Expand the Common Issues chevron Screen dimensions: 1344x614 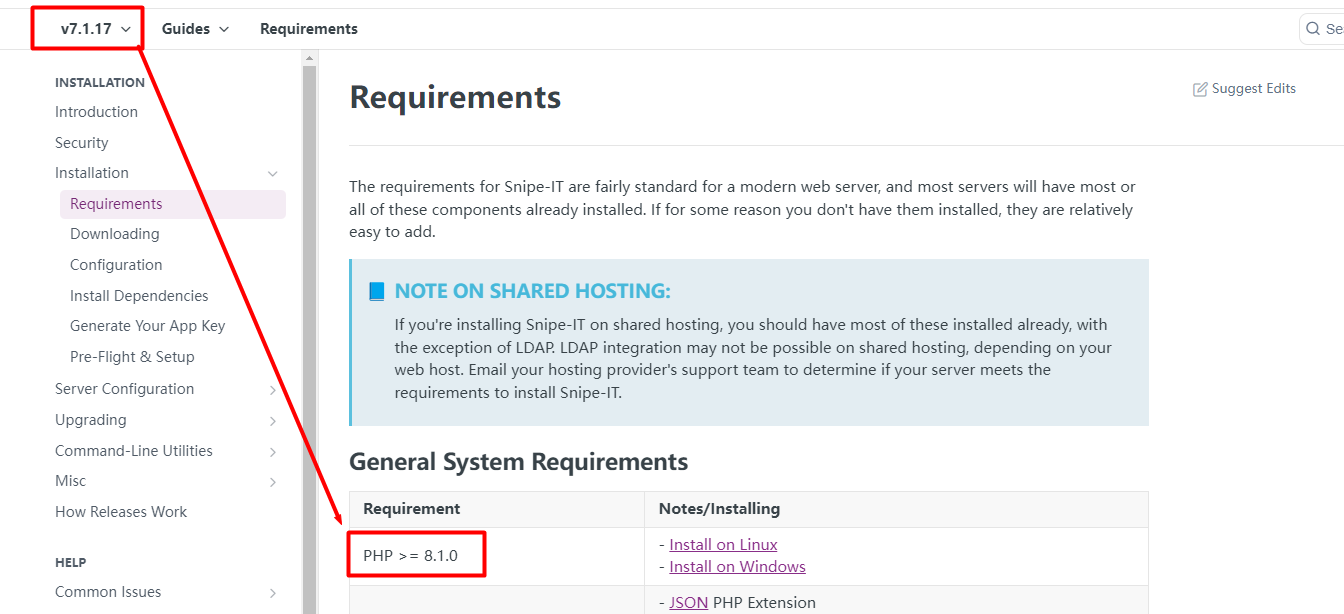tap(273, 593)
